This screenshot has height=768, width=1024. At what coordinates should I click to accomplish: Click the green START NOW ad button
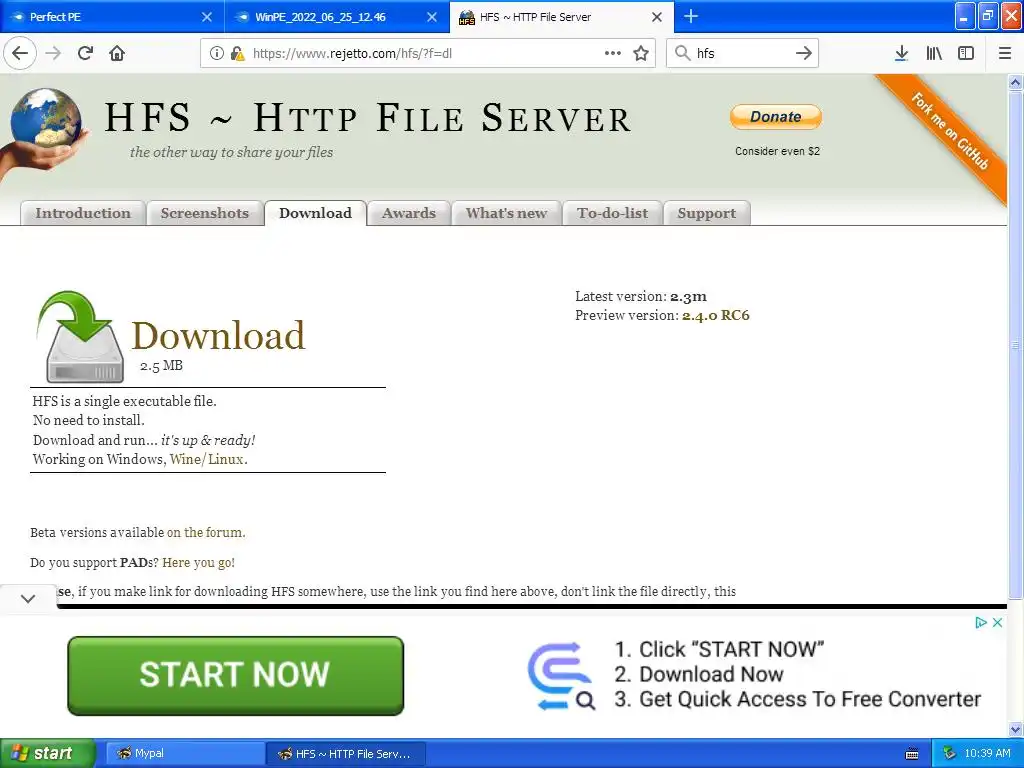[236, 676]
